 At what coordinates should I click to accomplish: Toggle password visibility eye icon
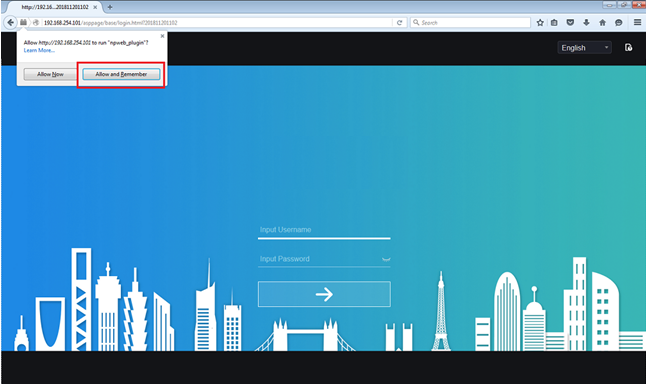(386, 259)
